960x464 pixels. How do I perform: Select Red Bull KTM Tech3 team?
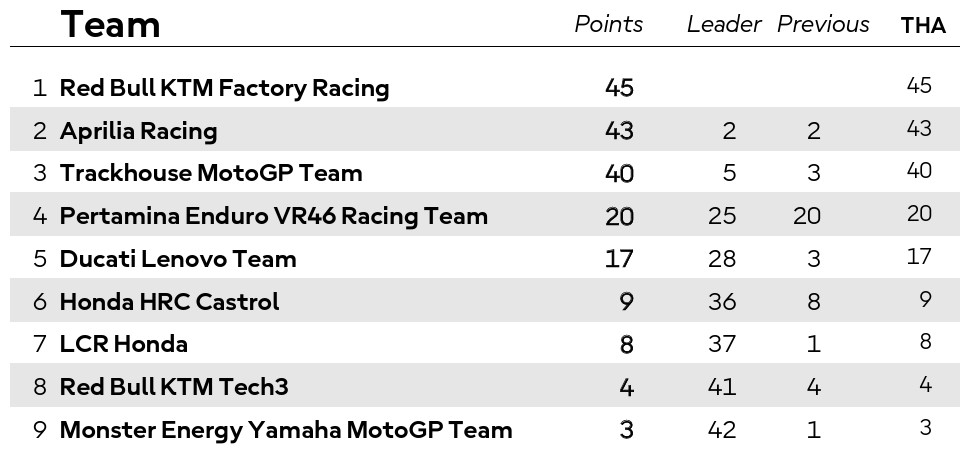point(174,387)
